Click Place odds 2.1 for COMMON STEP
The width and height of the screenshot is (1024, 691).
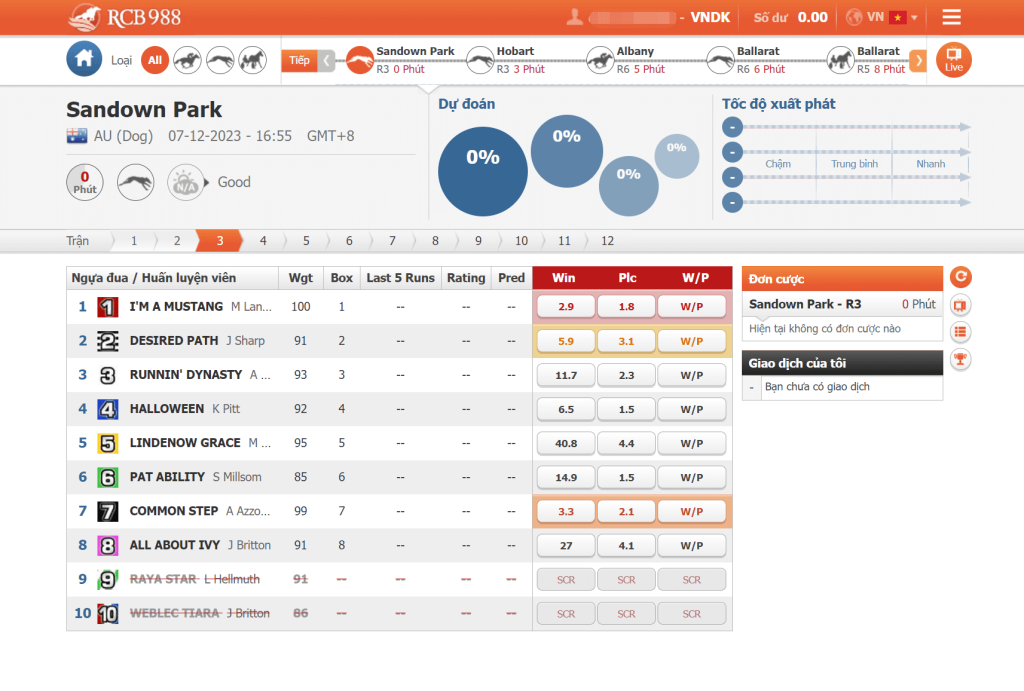[x=626, y=511]
